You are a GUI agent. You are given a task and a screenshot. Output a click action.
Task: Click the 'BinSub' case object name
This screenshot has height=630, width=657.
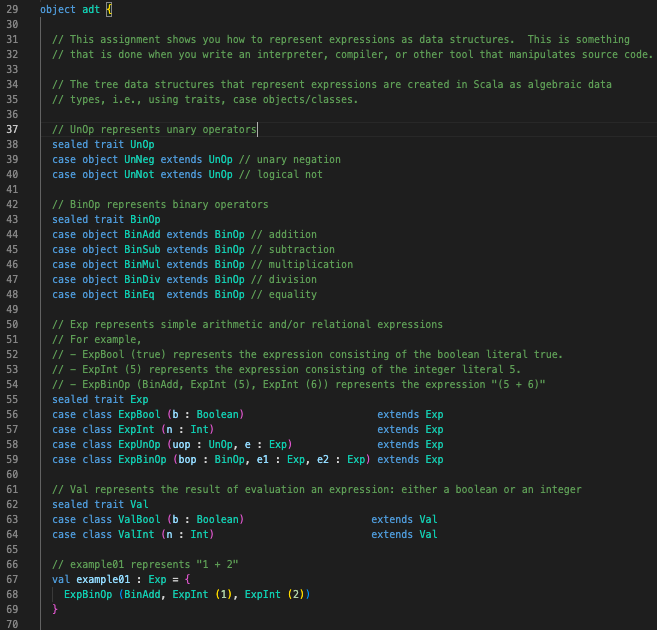point(142,250)
